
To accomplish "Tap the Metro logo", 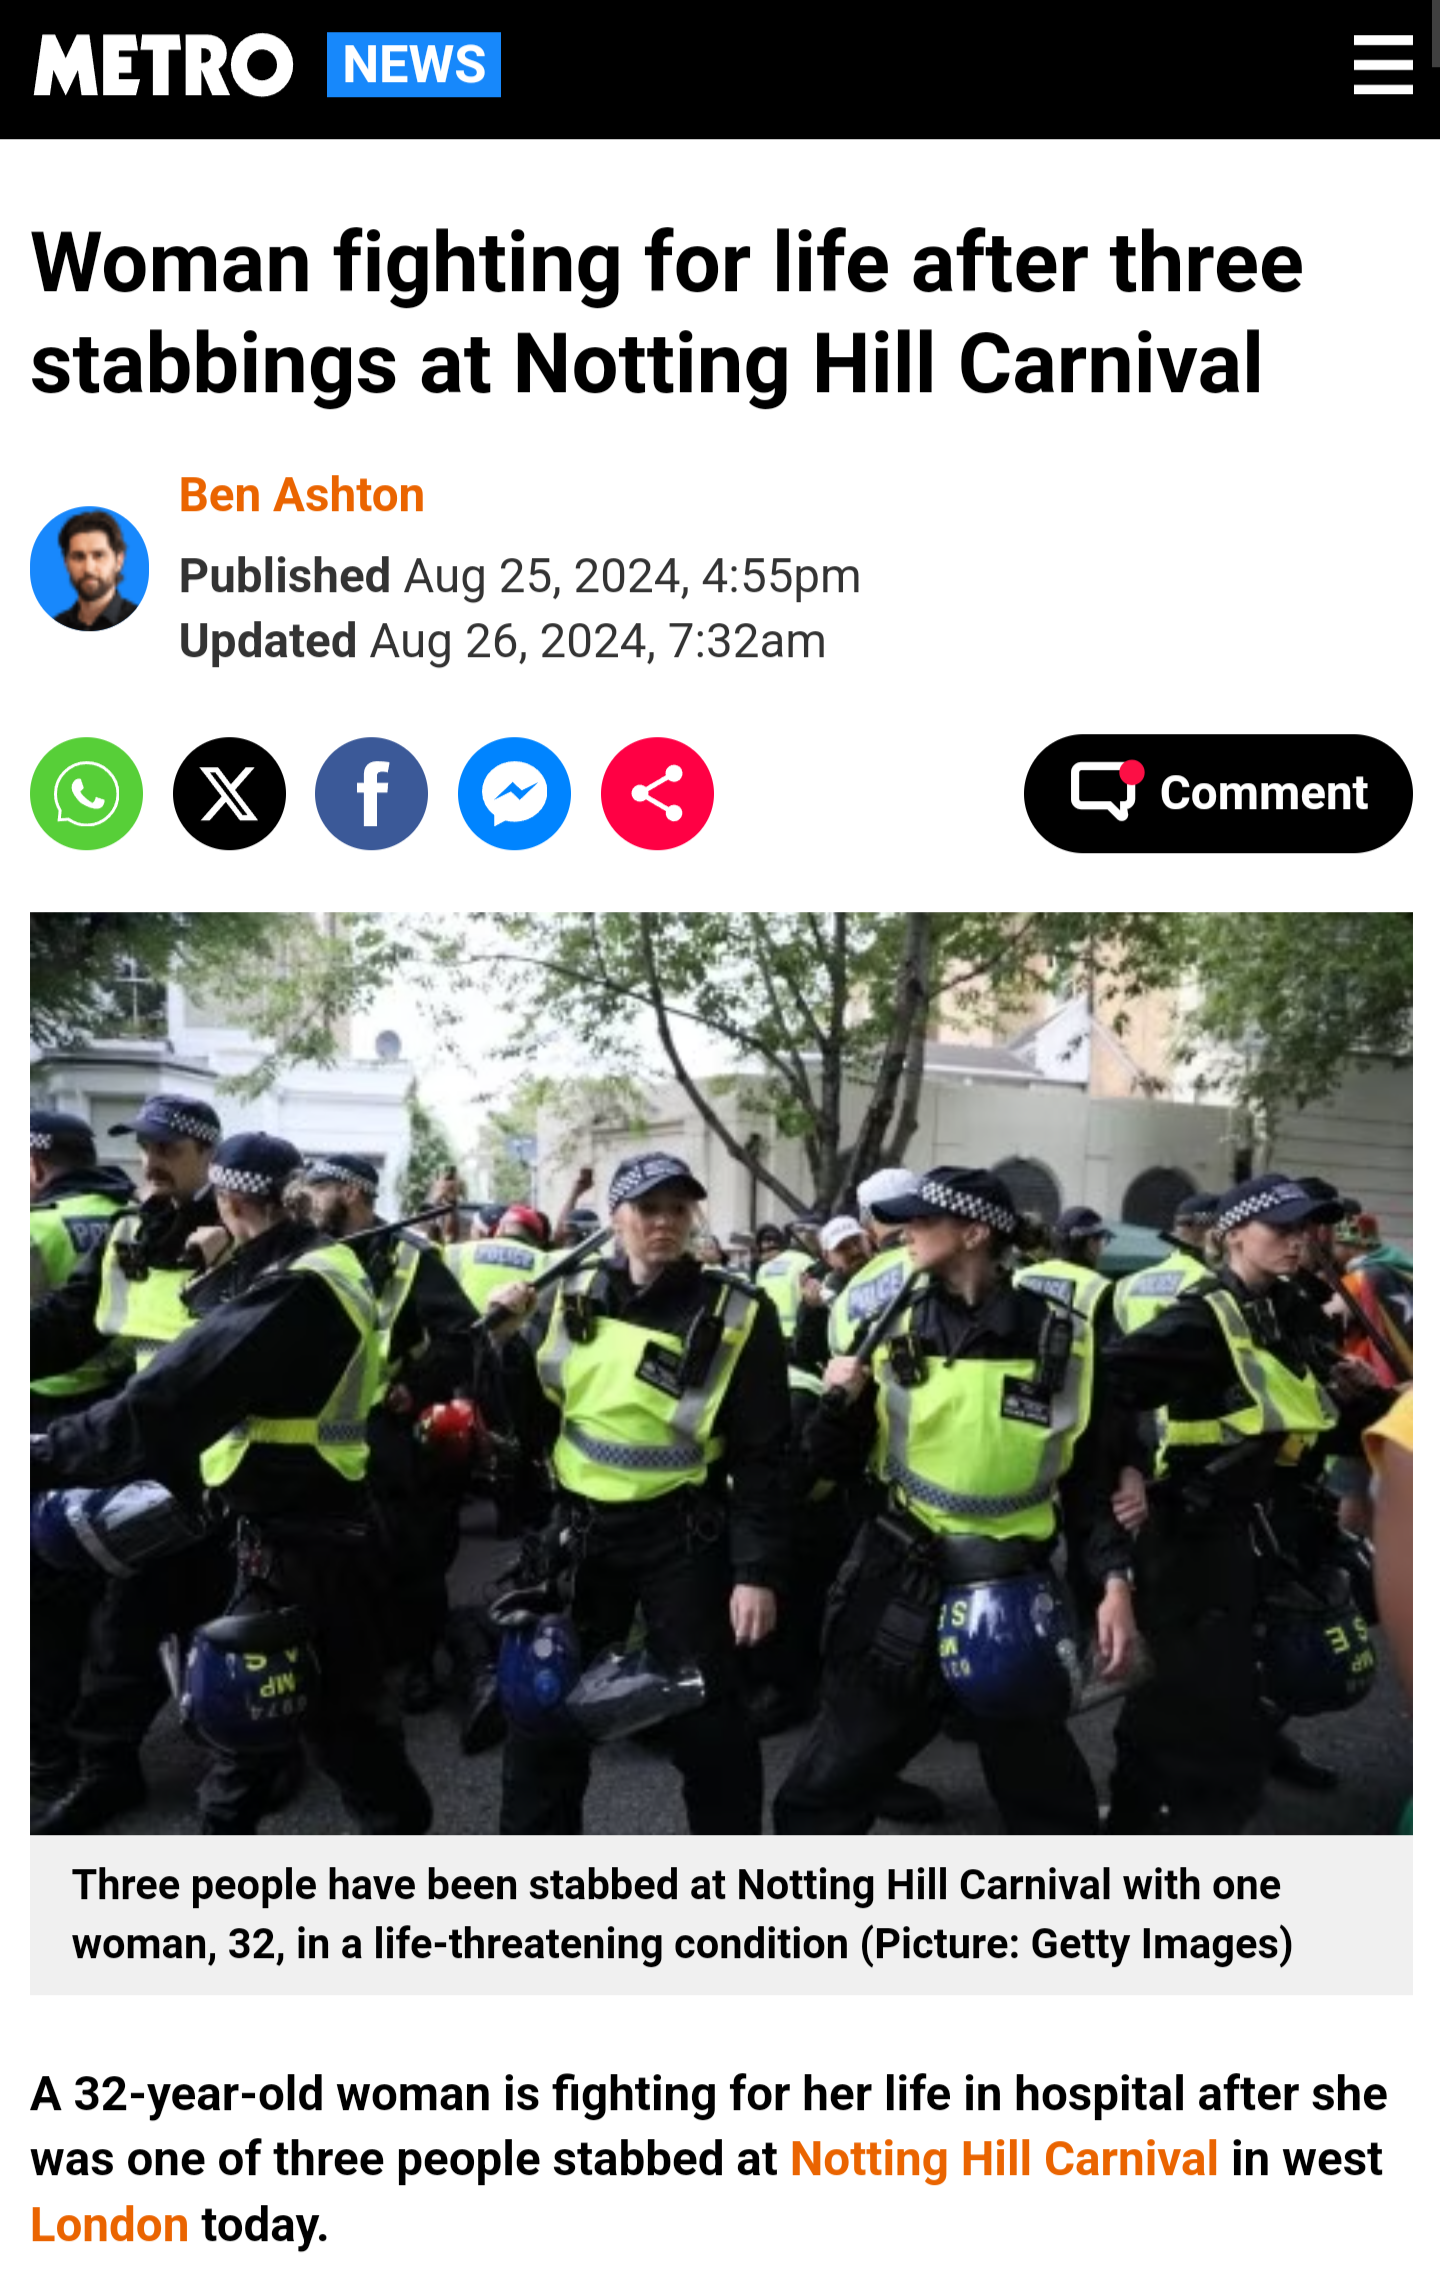I will pyautogui.click(x=164, y=65).
